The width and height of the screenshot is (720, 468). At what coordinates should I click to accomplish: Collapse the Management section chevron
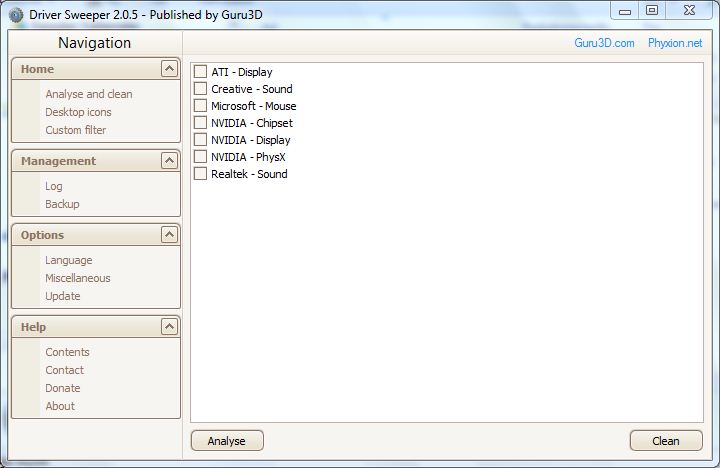coord(169,161)
